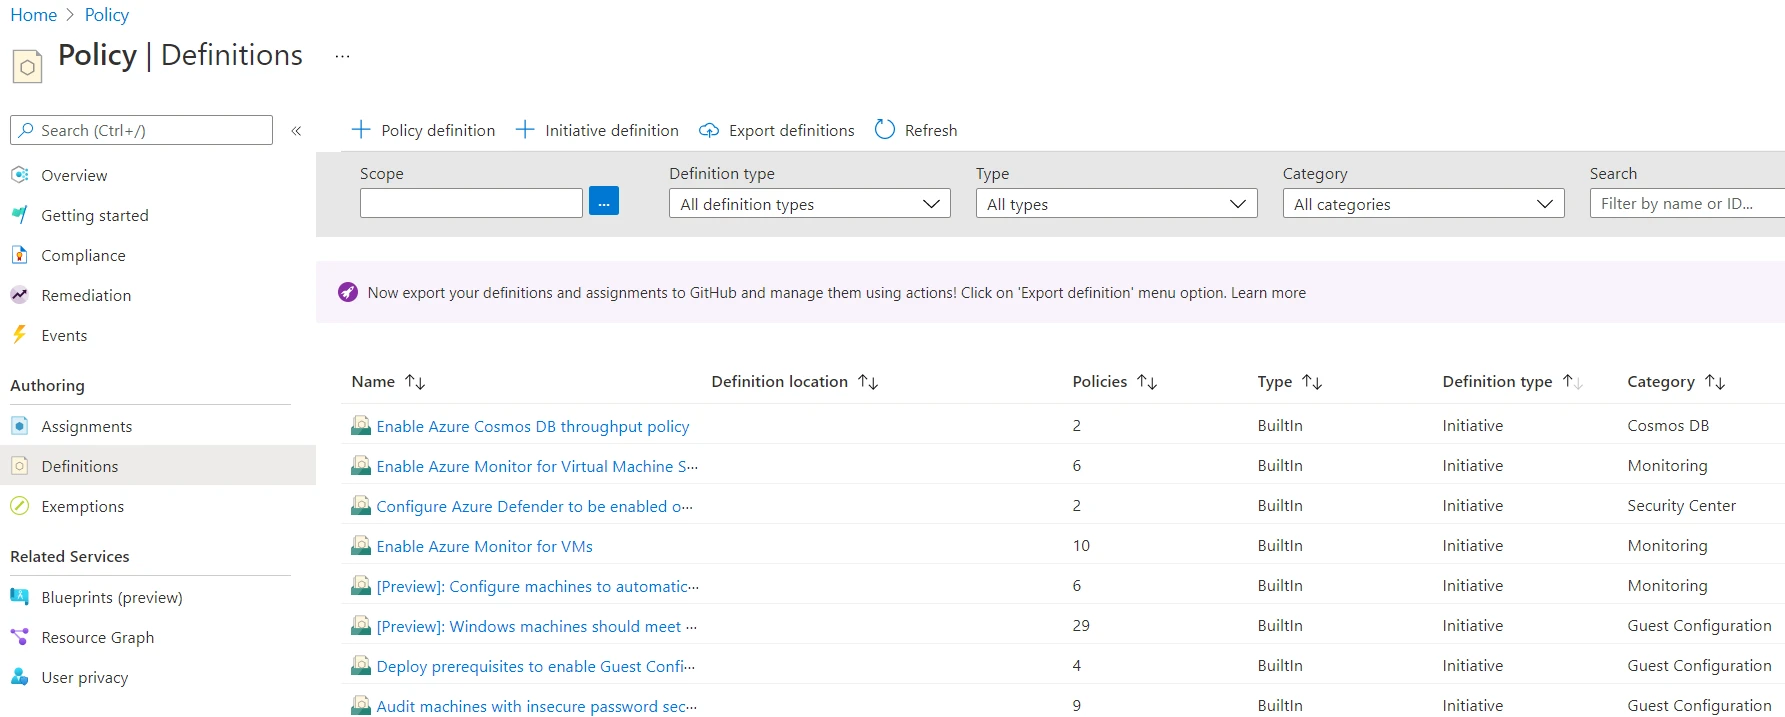This screenshot has height=717, width=1785.
Task: Click the Home breadcrumb link
Action: pyautogui.click(x=33, y=15)
